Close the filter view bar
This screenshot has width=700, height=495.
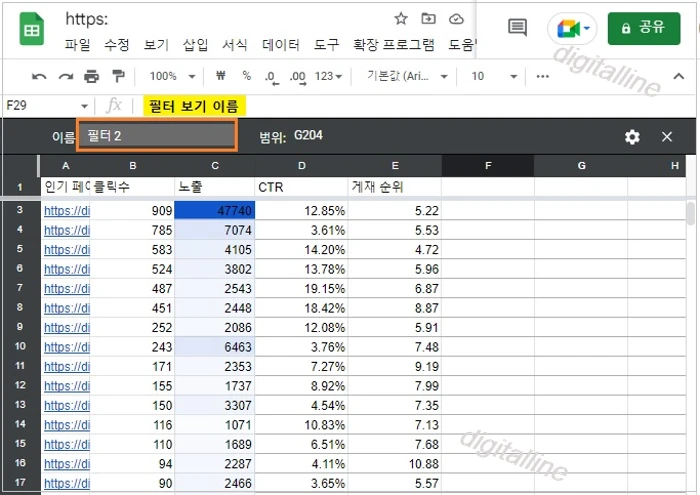[x=667, y=137]
